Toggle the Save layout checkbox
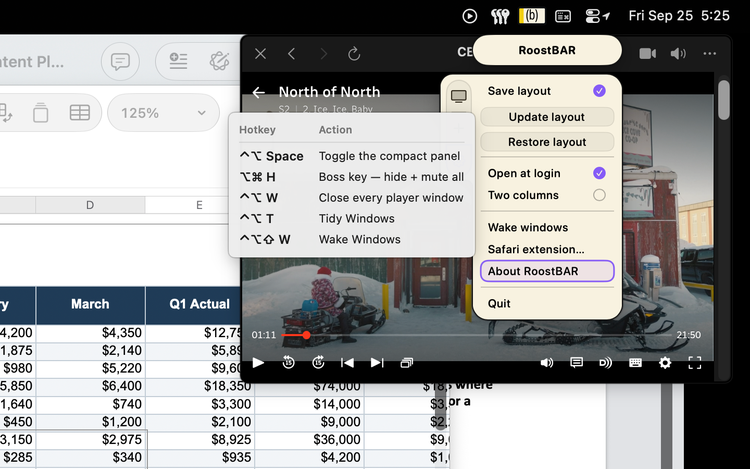This screenshot has height=469, width=750. tap(599, 91)
